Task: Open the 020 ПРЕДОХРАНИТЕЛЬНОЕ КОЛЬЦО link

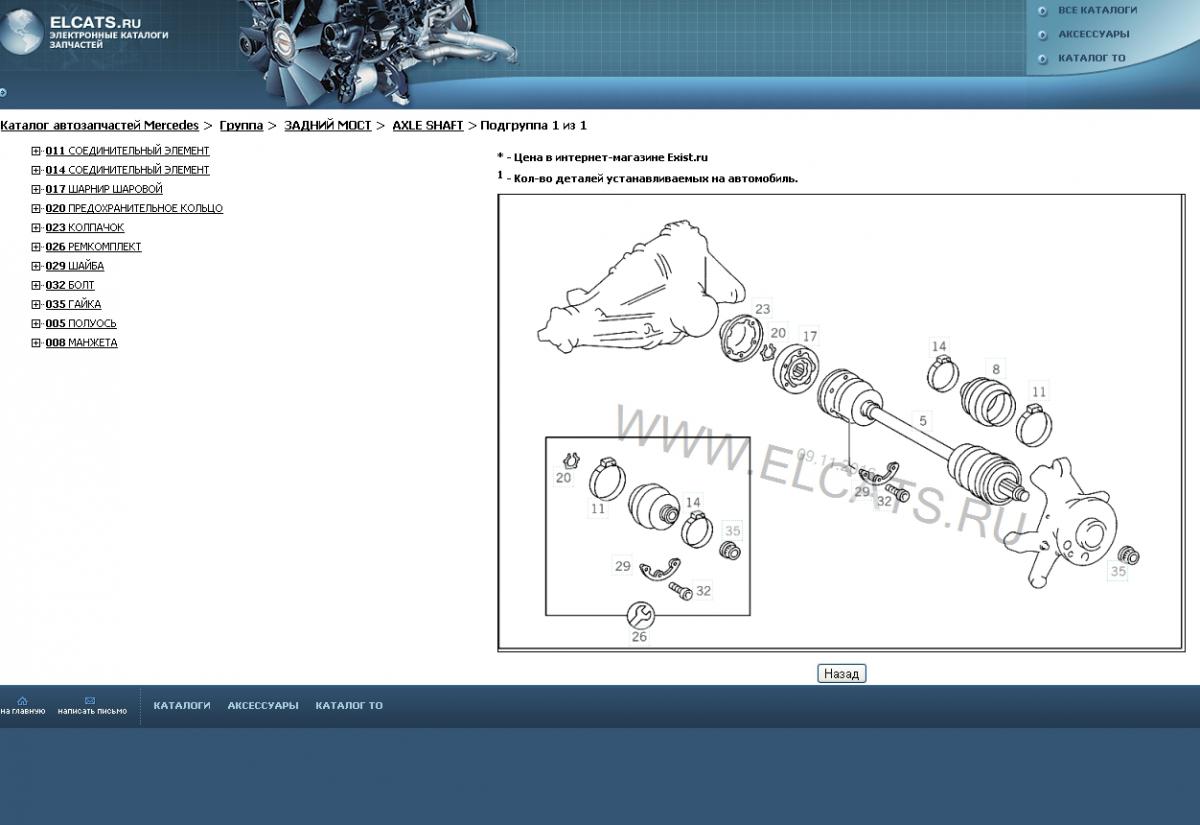Action: pos(134,208)
